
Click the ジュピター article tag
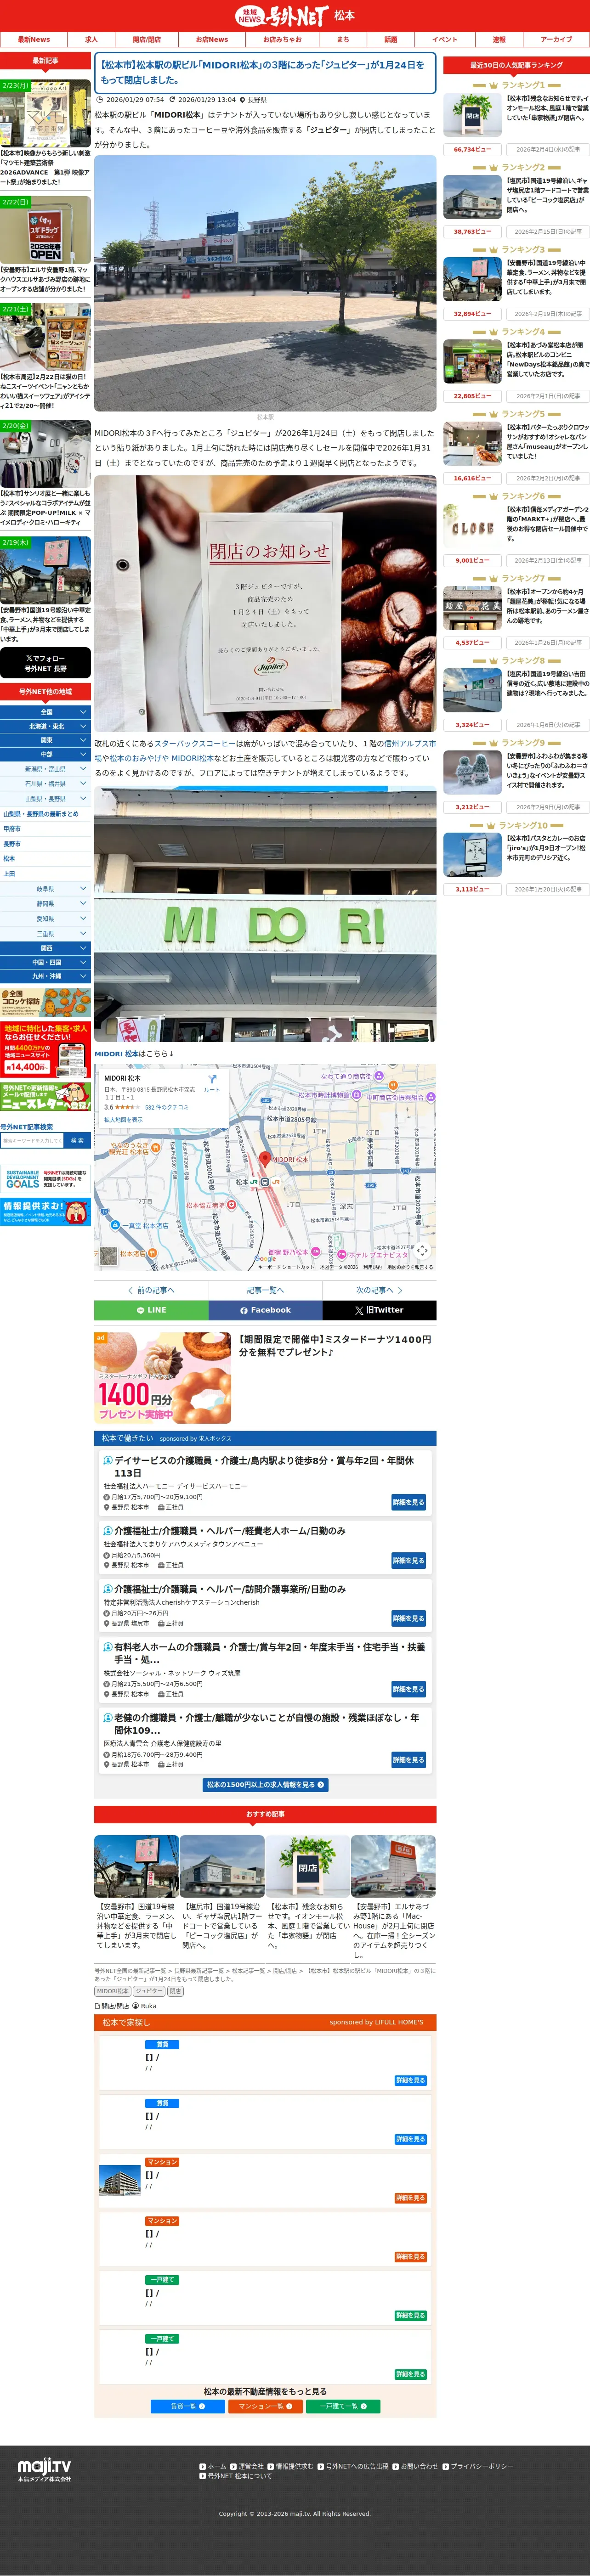pyautogui.click(x=149, y=1991)
